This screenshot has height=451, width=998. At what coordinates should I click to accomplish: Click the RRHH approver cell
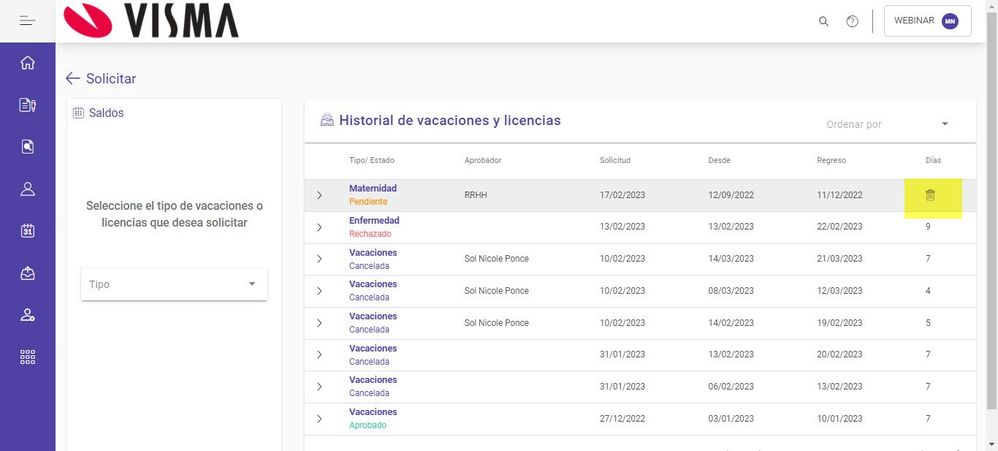click(475, 195)
